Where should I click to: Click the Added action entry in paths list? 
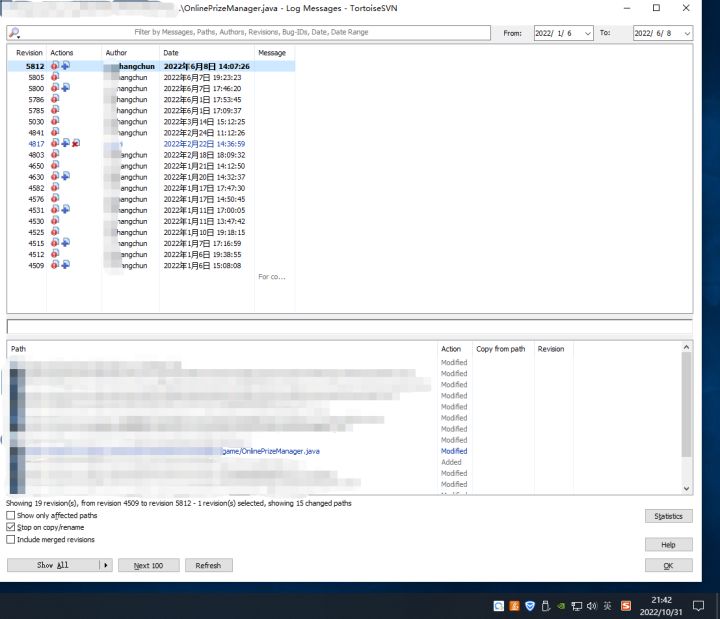pos(451,462)
